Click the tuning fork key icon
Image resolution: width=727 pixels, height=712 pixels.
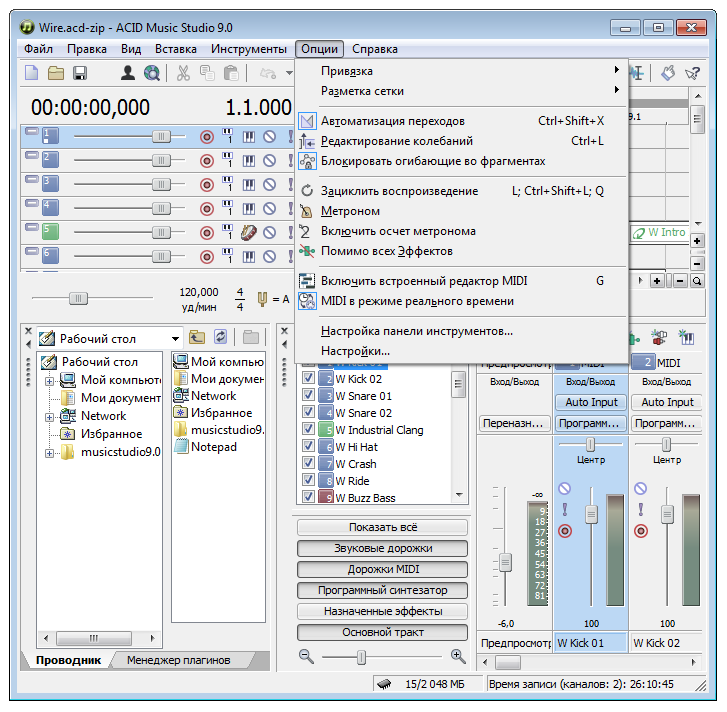click(x=262, y=299)
